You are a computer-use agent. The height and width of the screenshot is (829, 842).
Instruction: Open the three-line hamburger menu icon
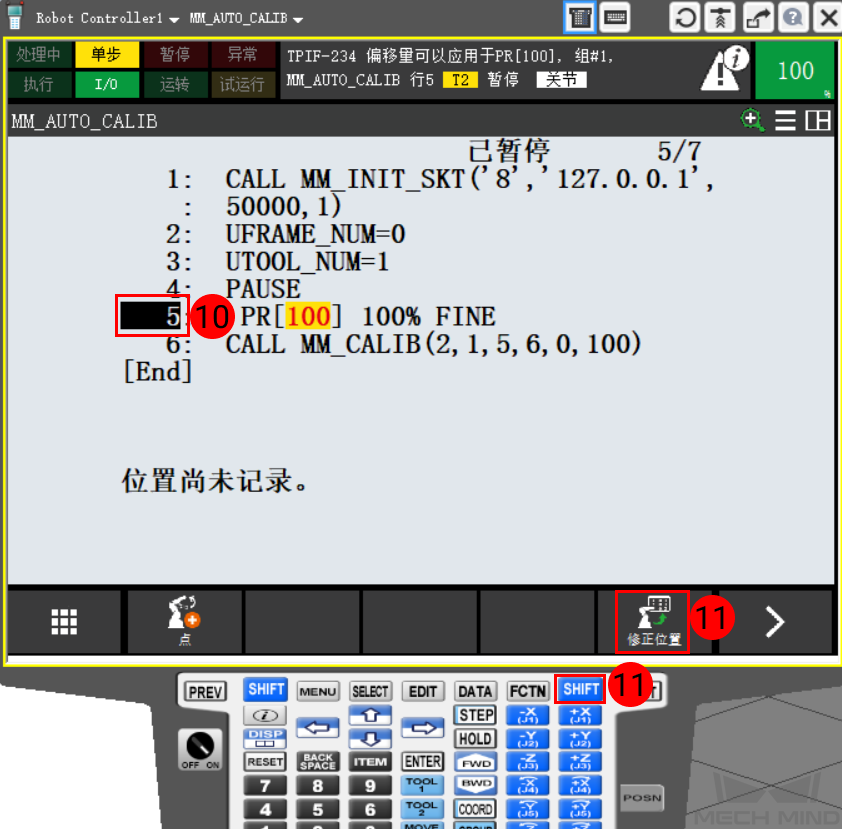tap(785, 120)
